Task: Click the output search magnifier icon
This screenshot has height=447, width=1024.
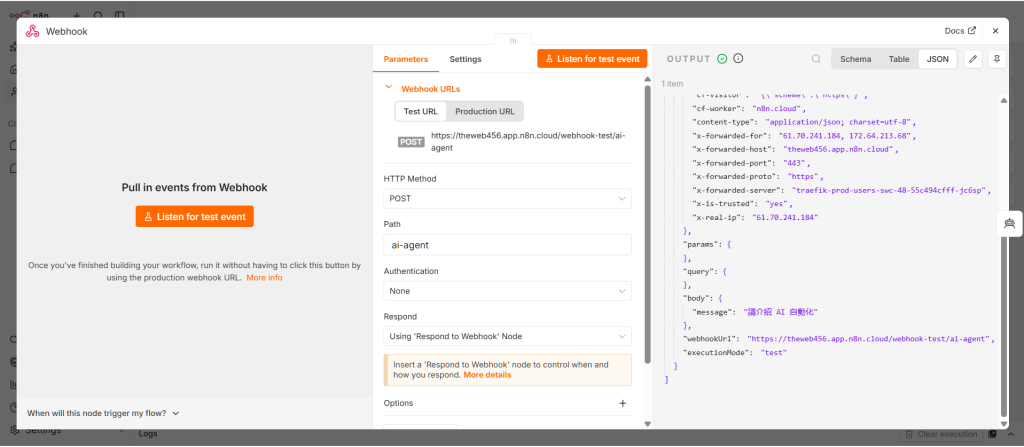Action: pyautogui.click(x=816, y=59)
